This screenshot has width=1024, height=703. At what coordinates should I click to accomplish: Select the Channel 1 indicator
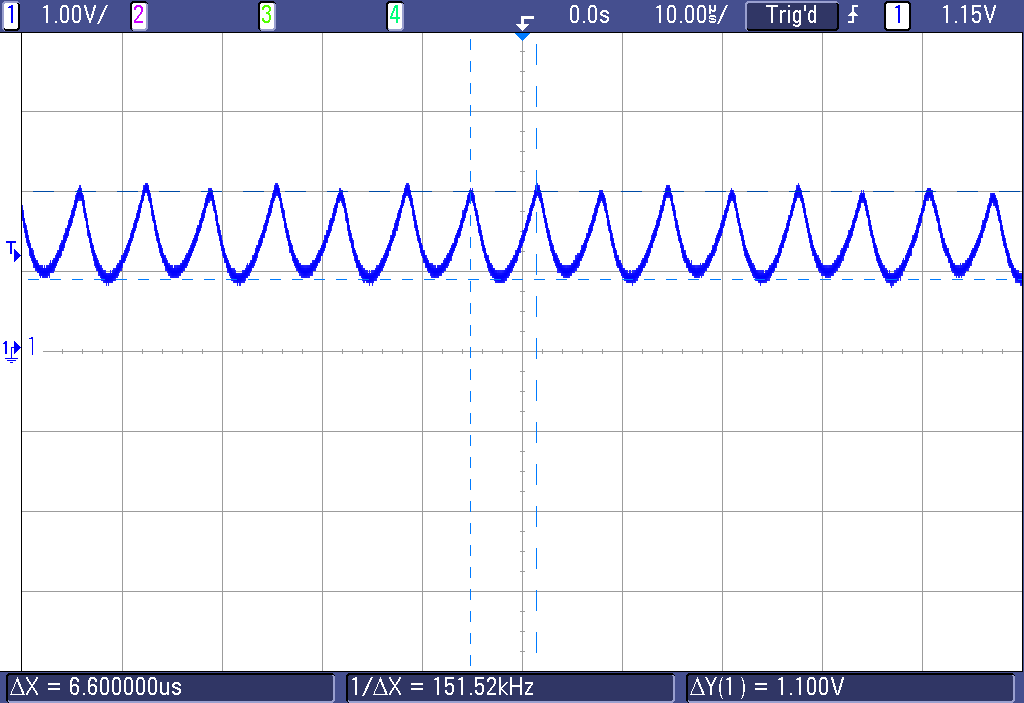[x=12, y=15]
